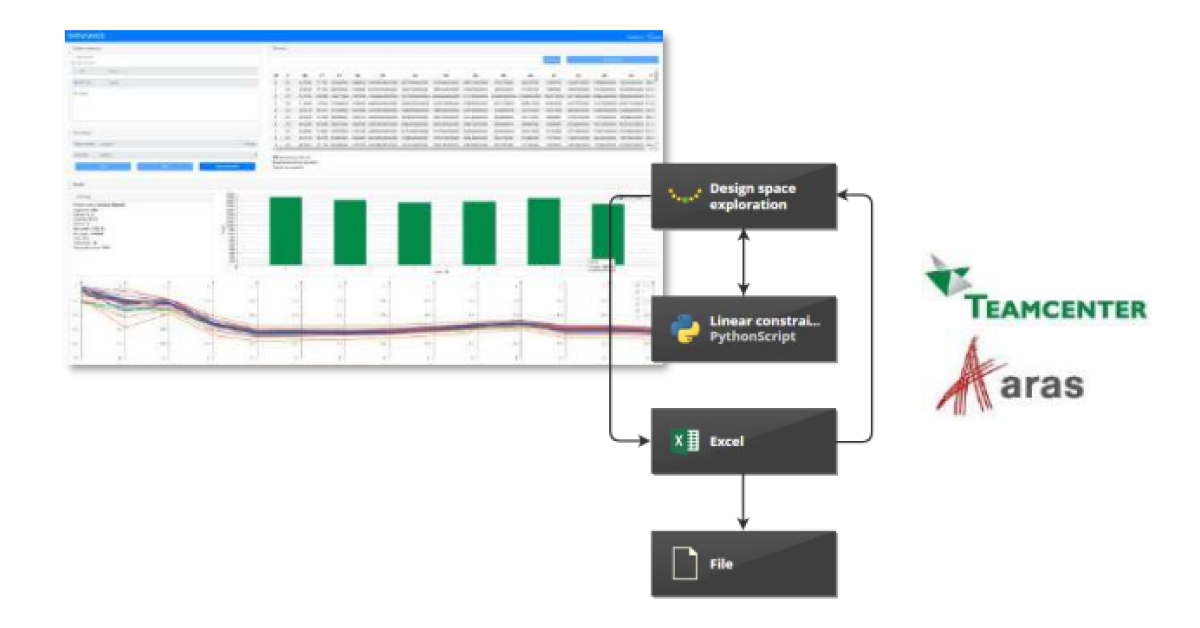Click the blank document icon on the File block
The width and height of the screenshot is (1200, 628).
684,564
